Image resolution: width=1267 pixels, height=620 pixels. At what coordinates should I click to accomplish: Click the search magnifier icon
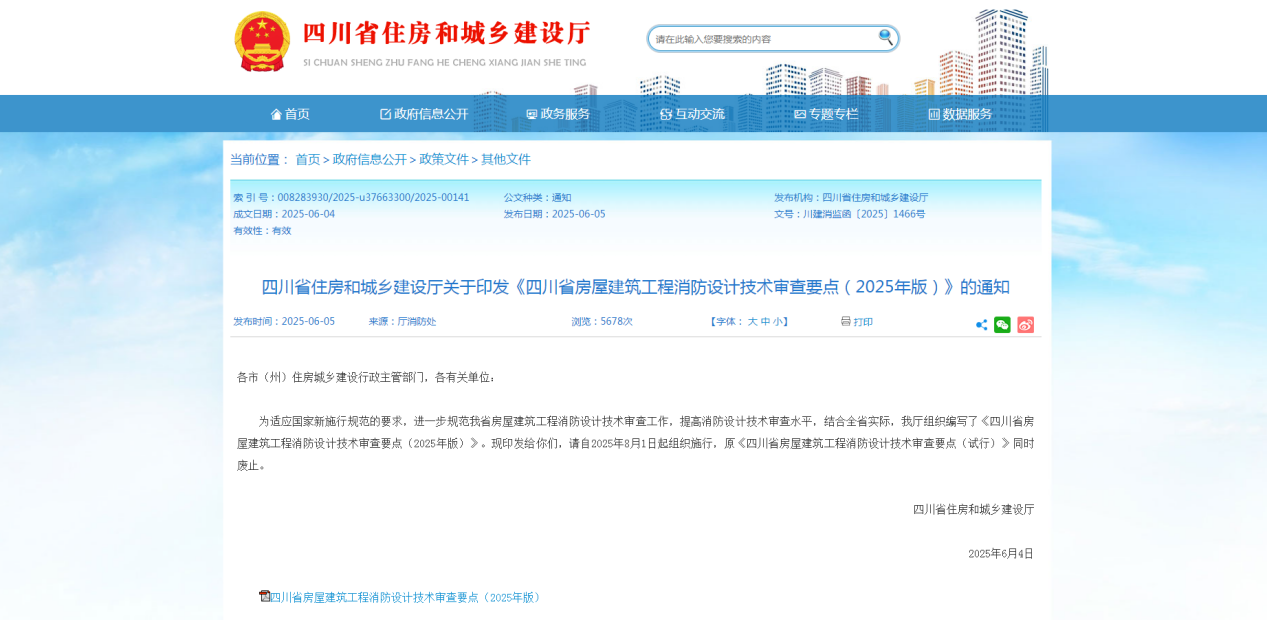click(885, 38)
